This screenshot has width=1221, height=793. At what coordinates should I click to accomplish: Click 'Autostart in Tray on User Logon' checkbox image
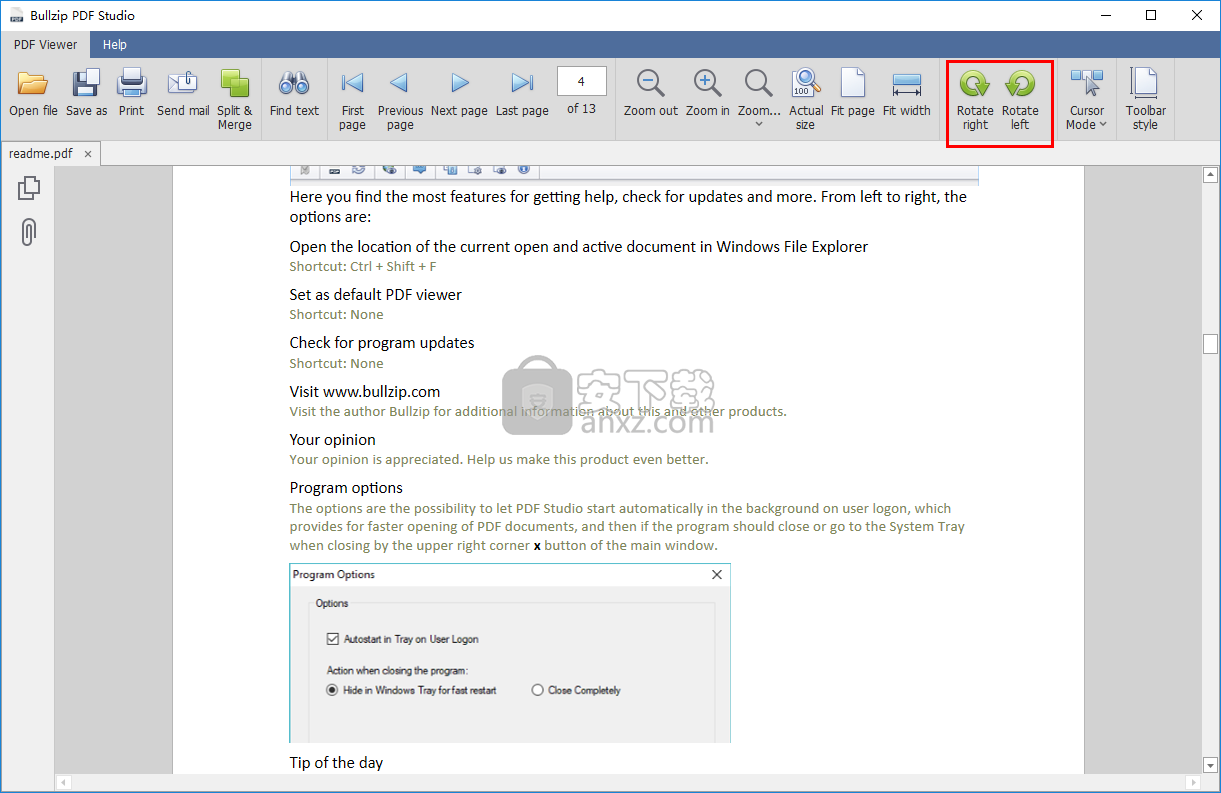click(x=333, y=639)
